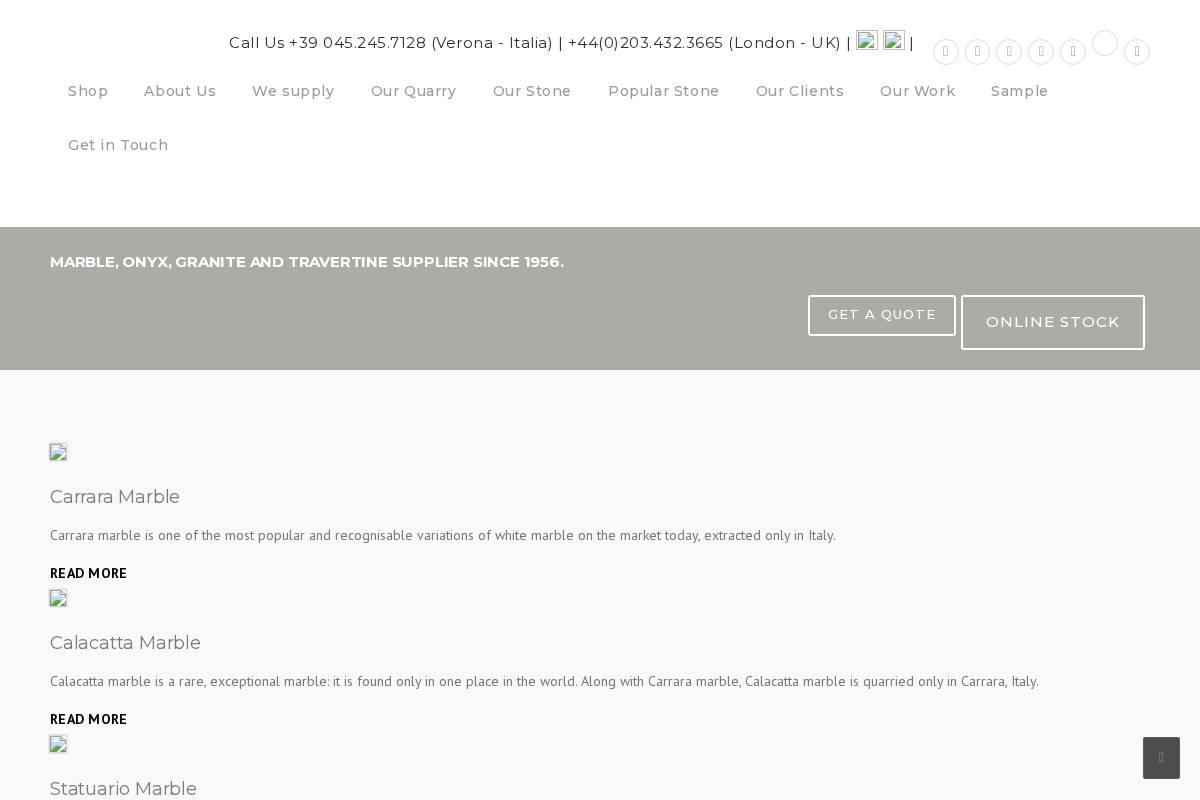
Task: Click the fifth social media icon
Action: pyautogui.click(x=1073, y=52)
